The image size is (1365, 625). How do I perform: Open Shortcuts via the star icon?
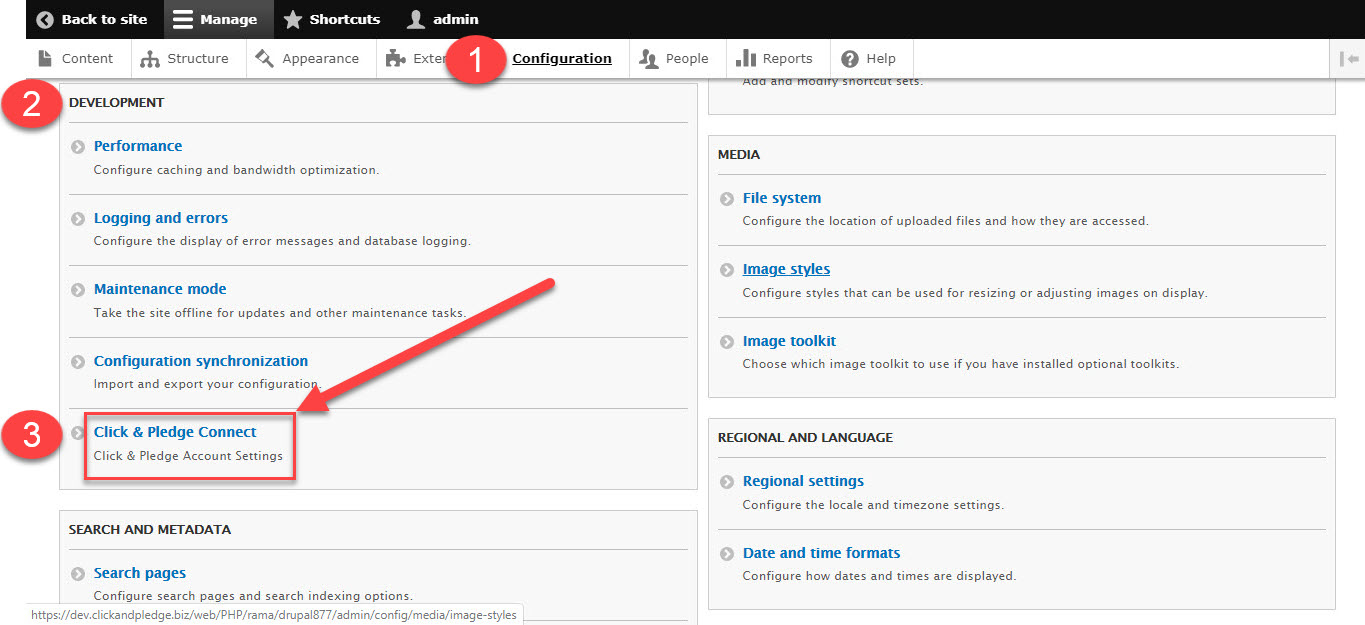coord(292,19)
